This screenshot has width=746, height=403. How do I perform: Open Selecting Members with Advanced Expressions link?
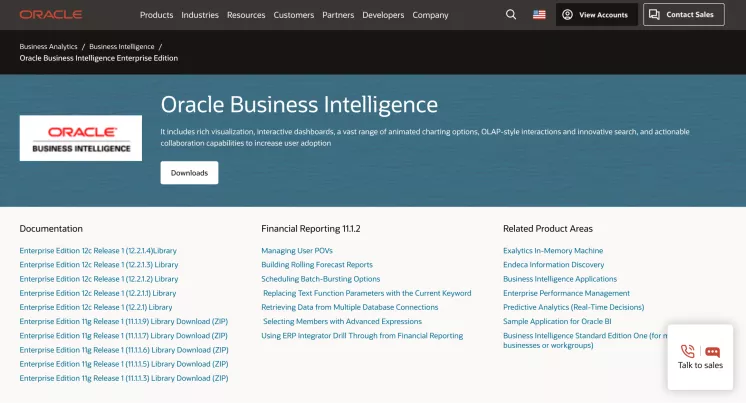pos(343,322)
